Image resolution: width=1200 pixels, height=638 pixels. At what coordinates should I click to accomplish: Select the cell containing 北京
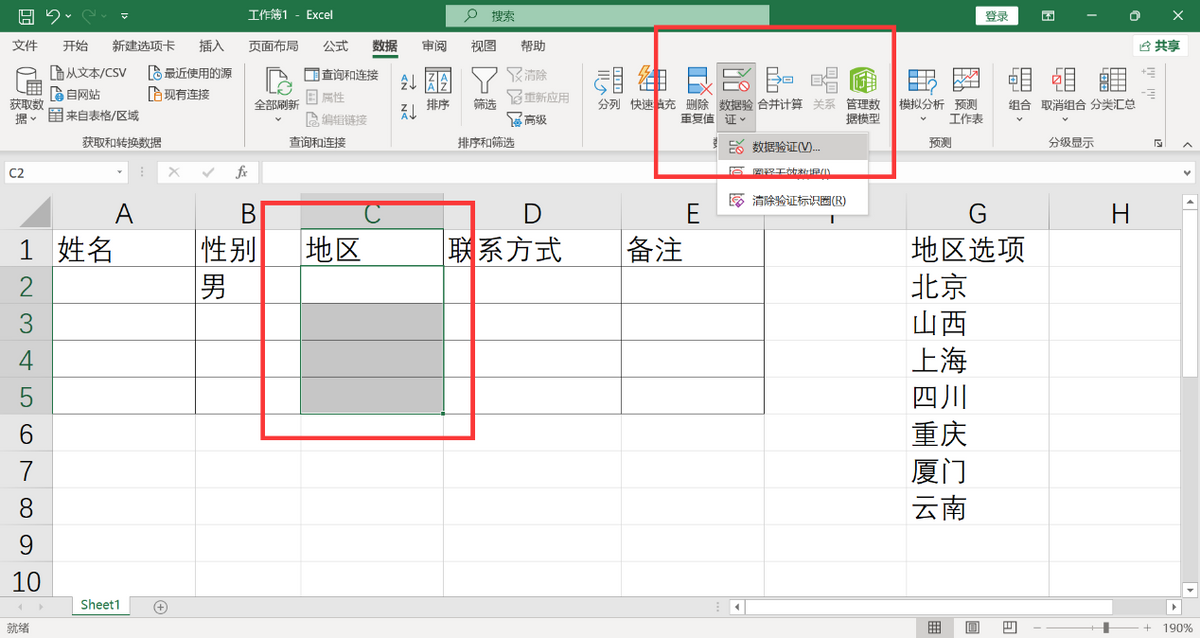(x=977, y=286)
